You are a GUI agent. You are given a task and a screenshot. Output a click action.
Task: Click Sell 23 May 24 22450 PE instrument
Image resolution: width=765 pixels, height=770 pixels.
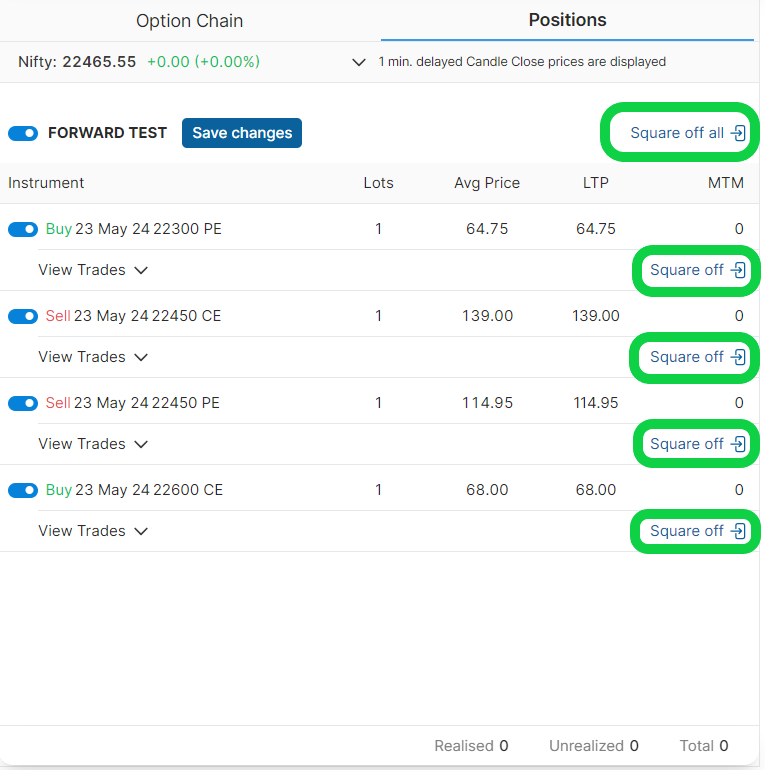[133, 403]
